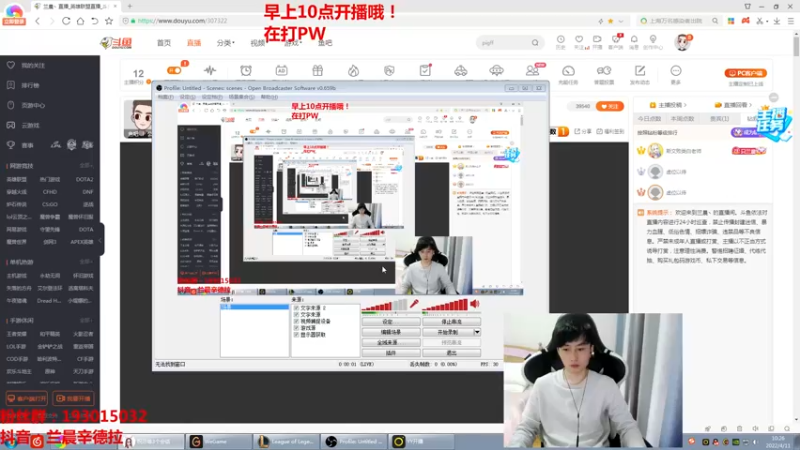The height and width of the screenshot is (450, 800).
Task: Click the search magnifier icon in Douyu header
Action: click(x=535, y=43)
